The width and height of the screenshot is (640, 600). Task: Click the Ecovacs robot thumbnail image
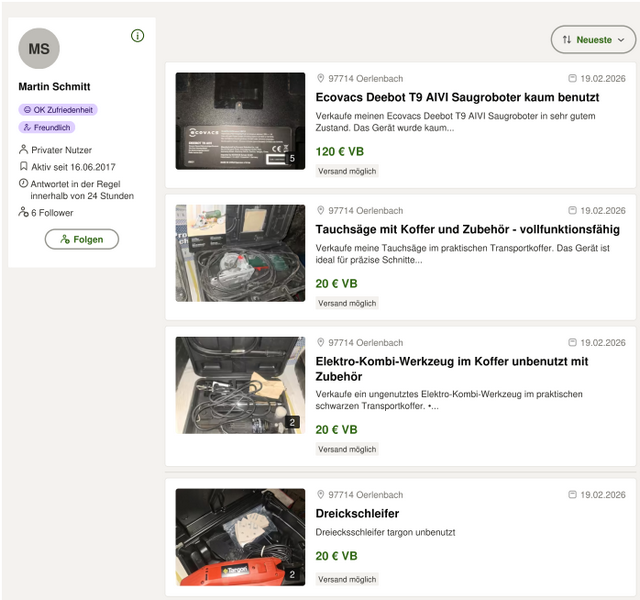tap(240, 120)
